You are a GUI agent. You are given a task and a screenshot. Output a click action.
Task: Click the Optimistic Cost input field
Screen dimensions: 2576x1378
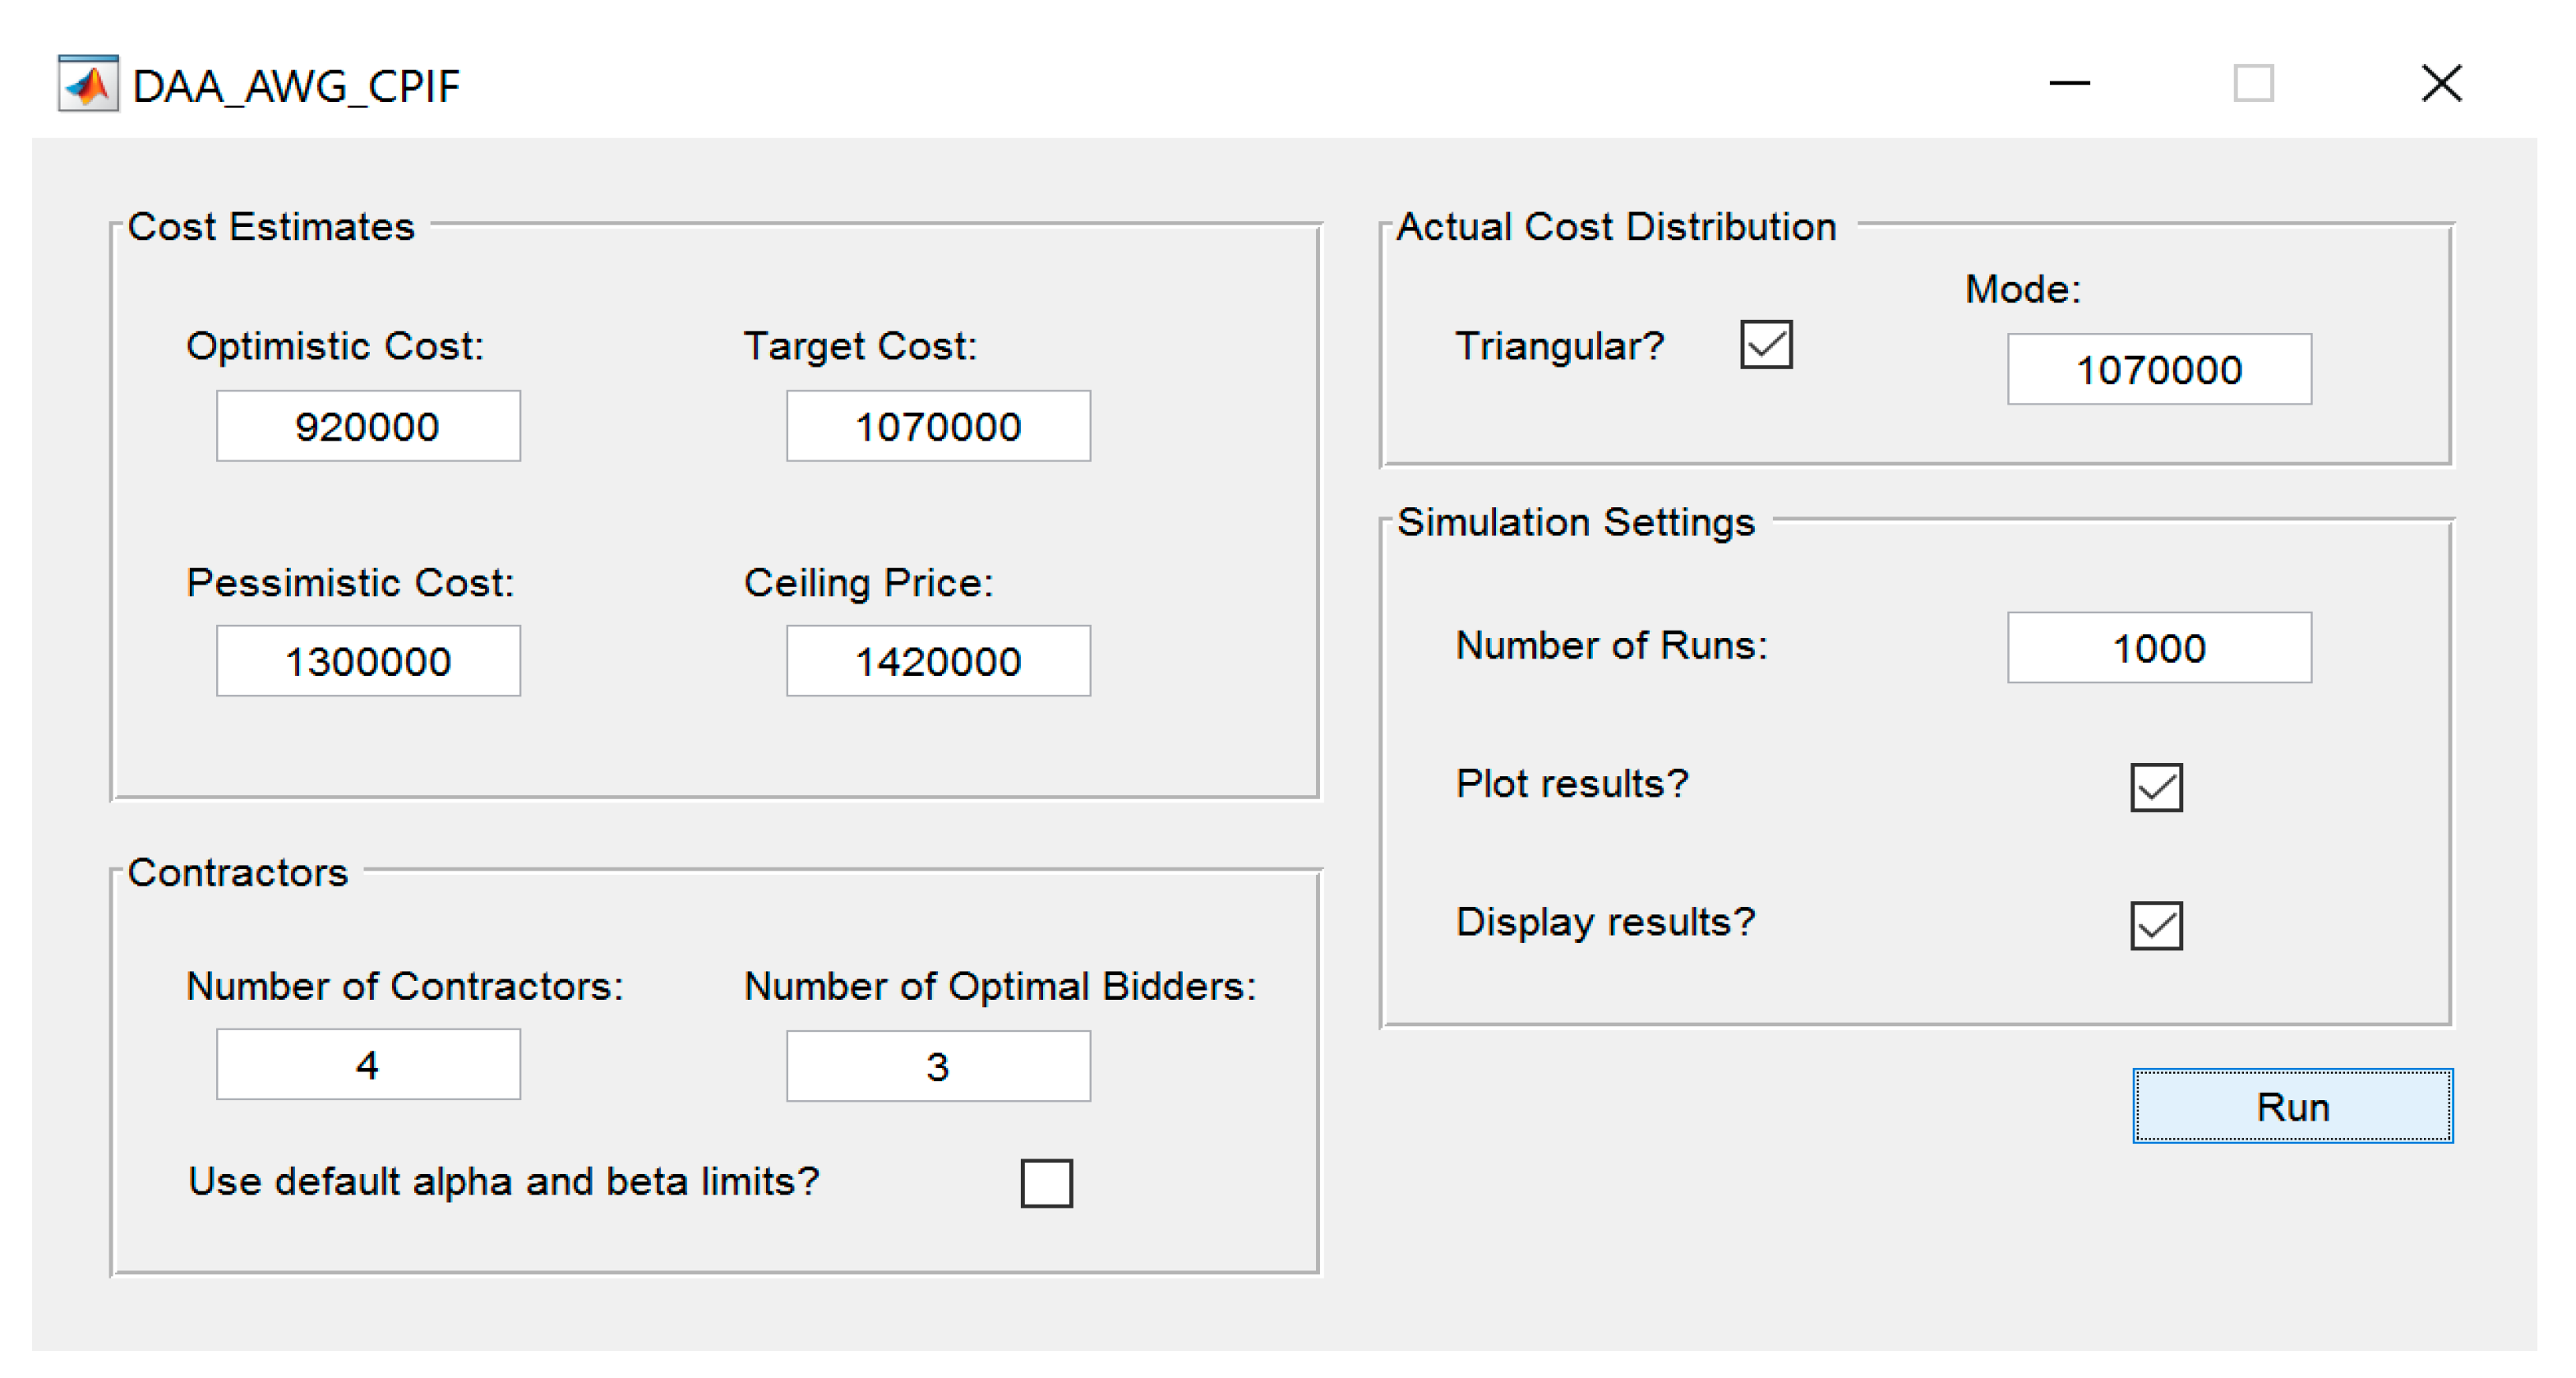click(x=368, y=426)
